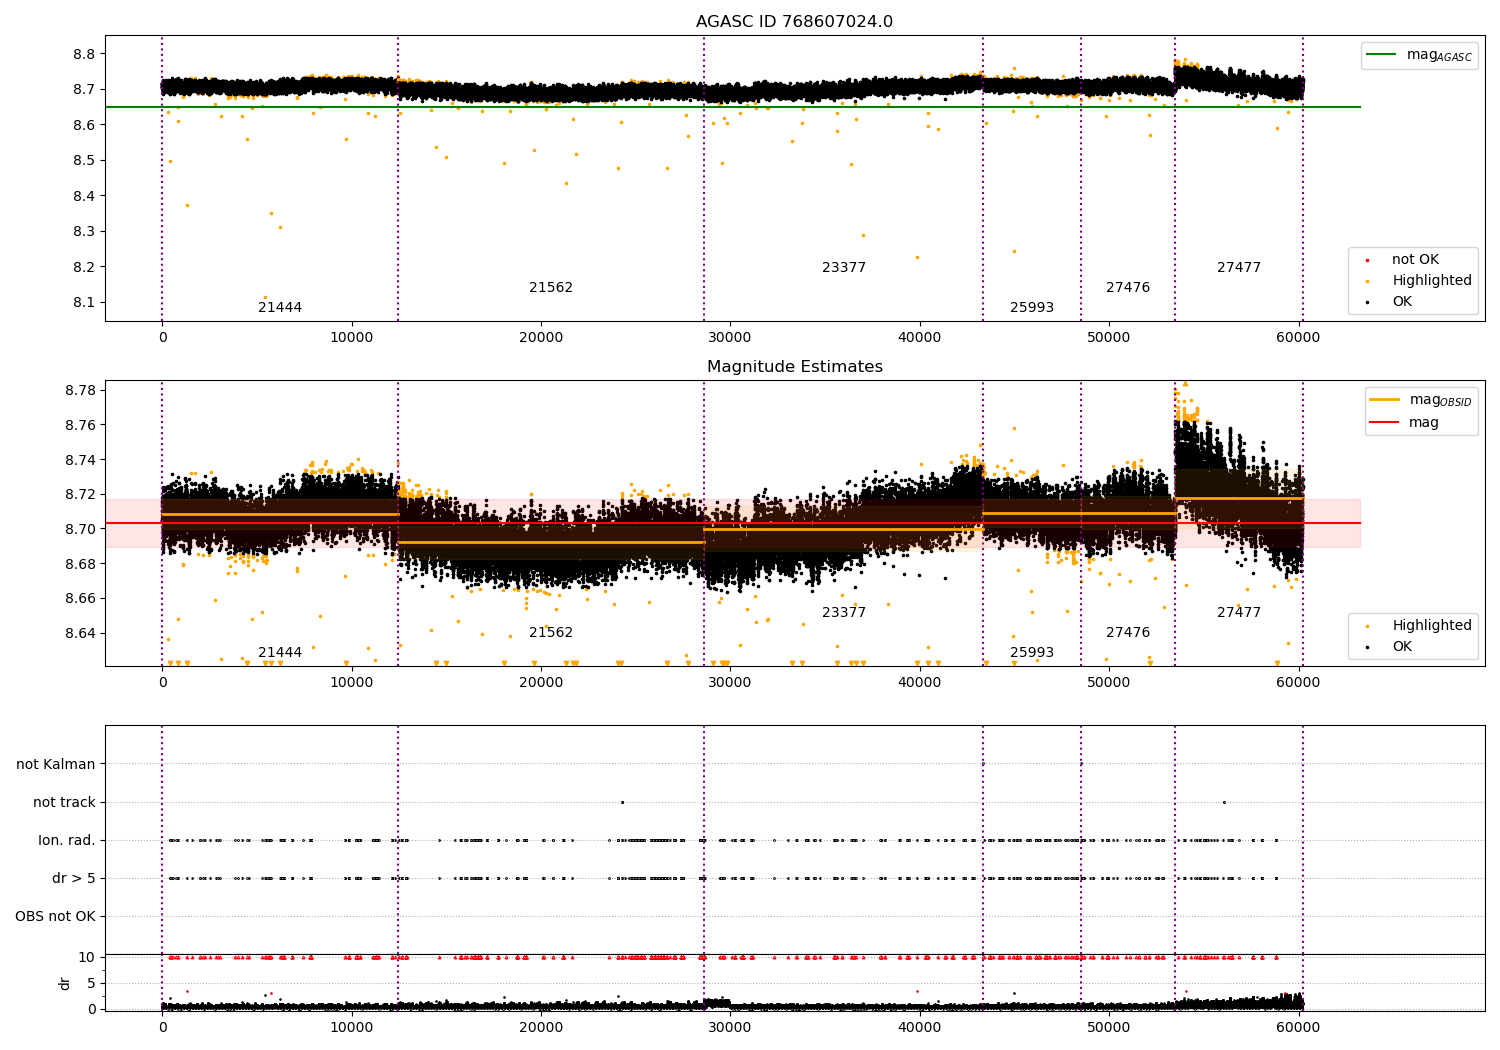1500x1050 pixels.
Task: Click y-tick 8.70 on Magnitude Estimates plot
Action: point(80,529)
